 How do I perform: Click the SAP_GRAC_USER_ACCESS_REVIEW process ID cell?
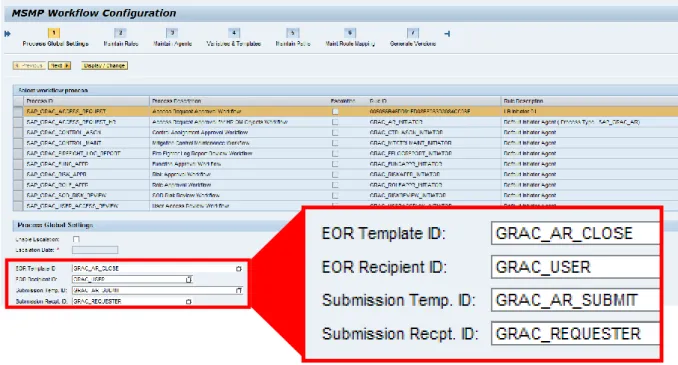[86, 206]
